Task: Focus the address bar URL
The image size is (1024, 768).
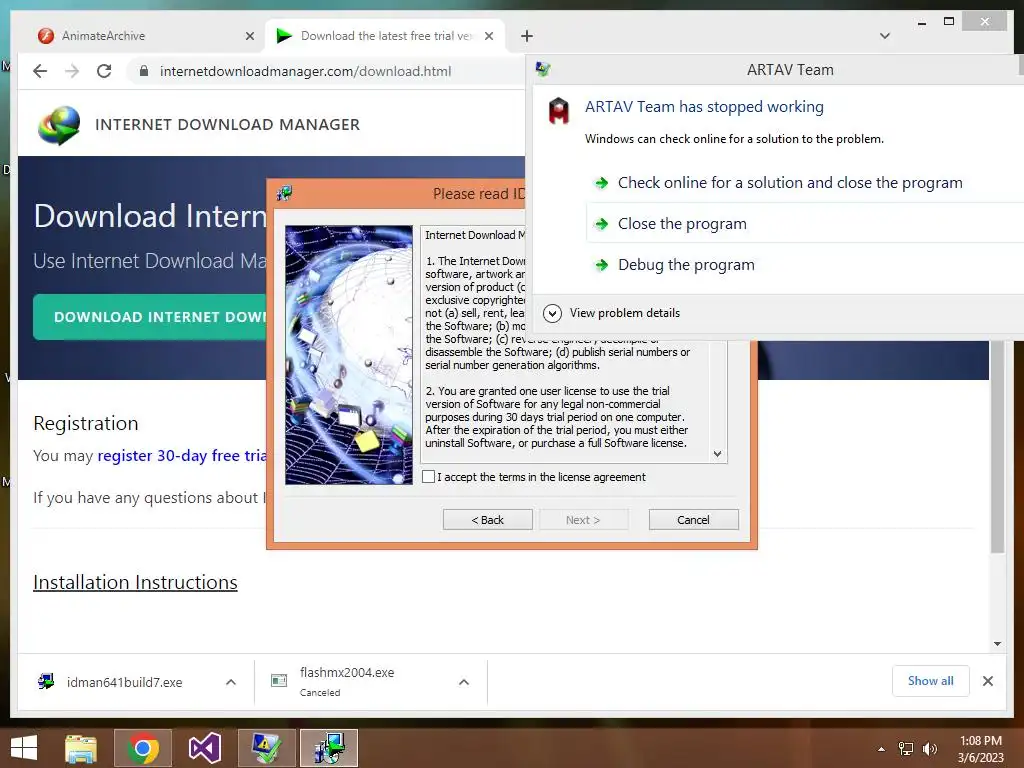Action: pyautogui.click(x=305, y=71)
